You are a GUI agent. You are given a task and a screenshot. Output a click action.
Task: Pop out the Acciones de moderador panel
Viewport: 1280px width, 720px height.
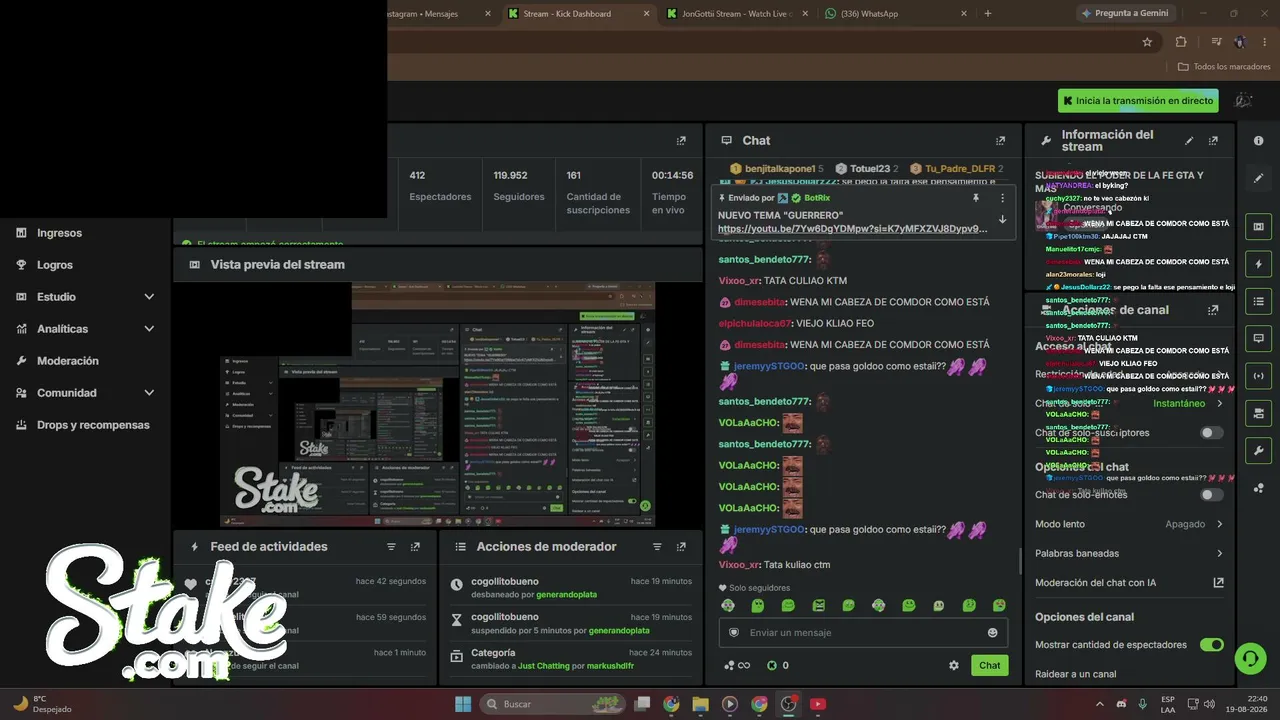pos(681,547)
